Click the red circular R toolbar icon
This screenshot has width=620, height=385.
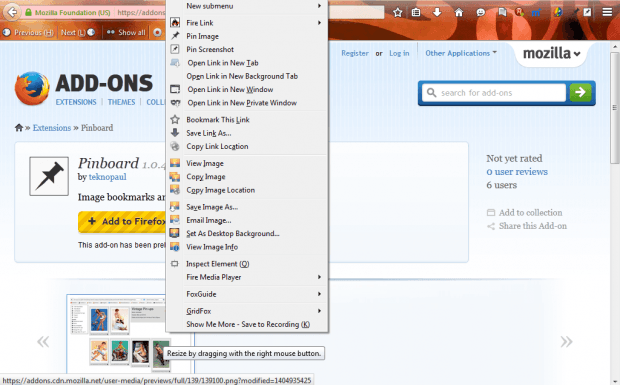coord(519,12)
